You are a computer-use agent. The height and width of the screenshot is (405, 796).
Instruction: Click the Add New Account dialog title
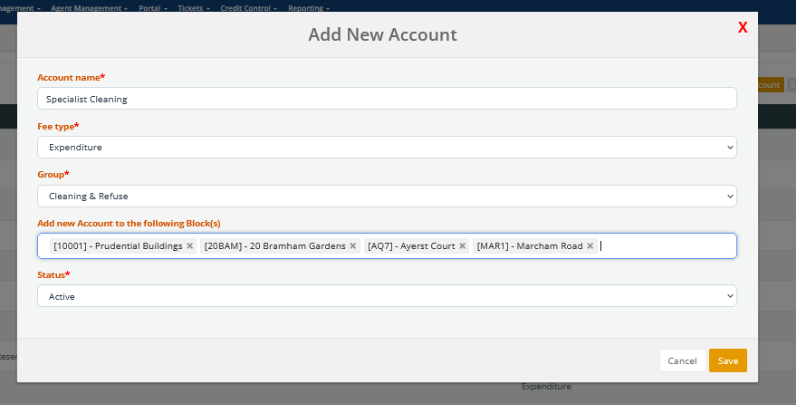(x=382, y=35)
